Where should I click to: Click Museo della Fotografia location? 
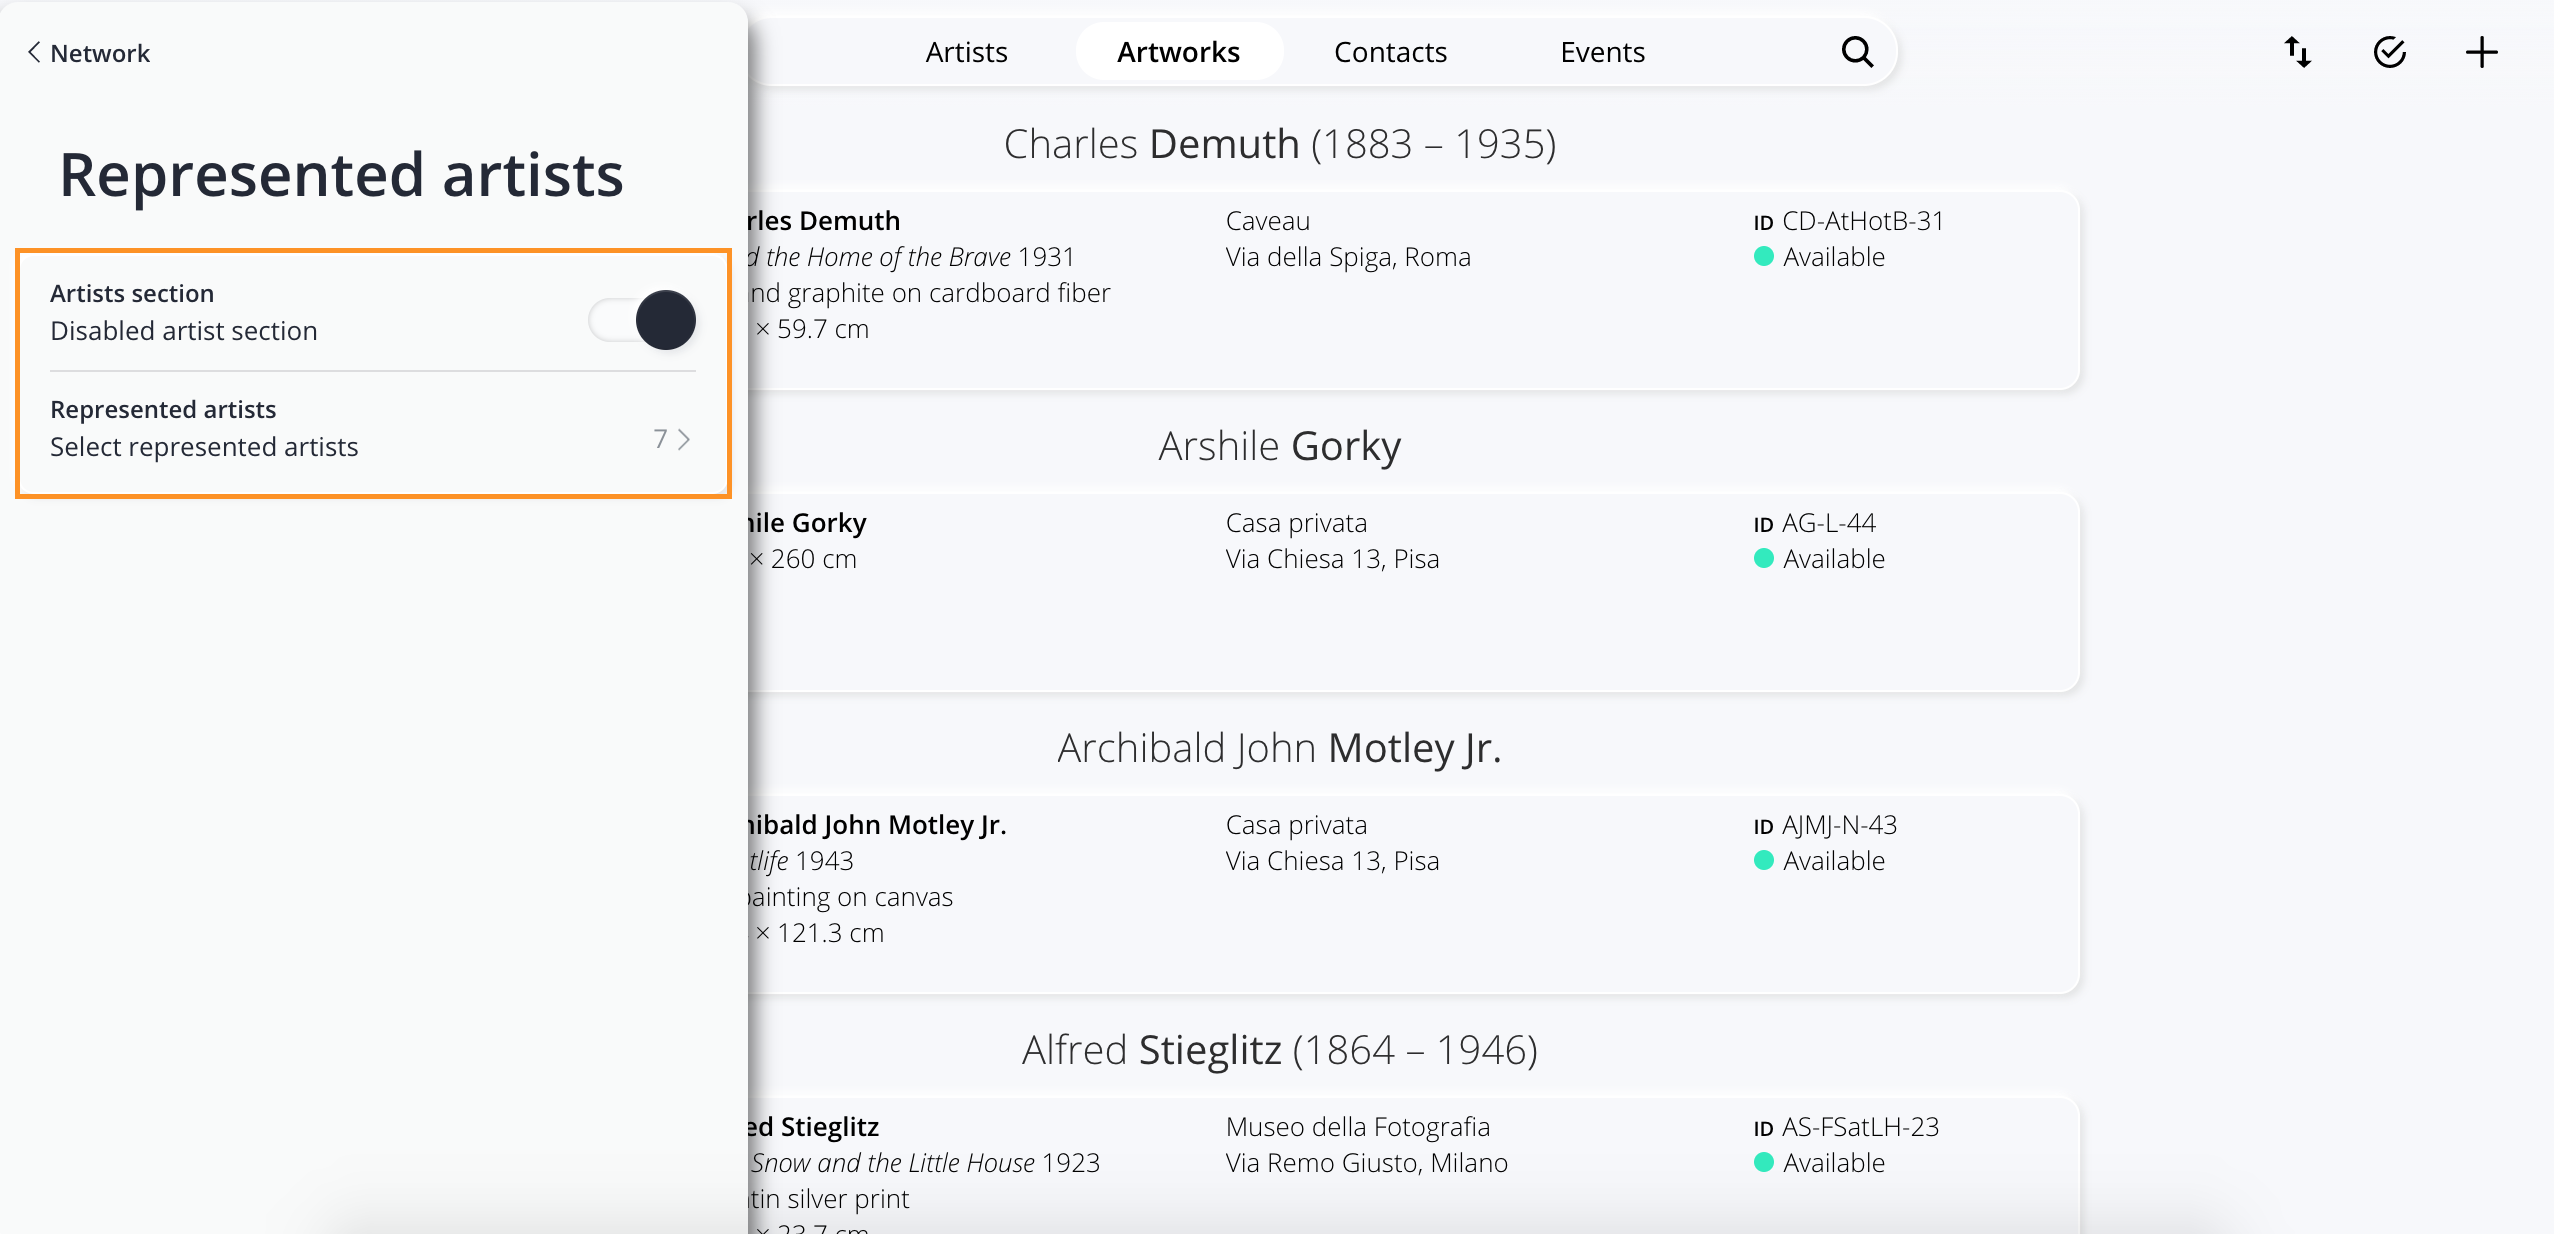point(1357,1127)
